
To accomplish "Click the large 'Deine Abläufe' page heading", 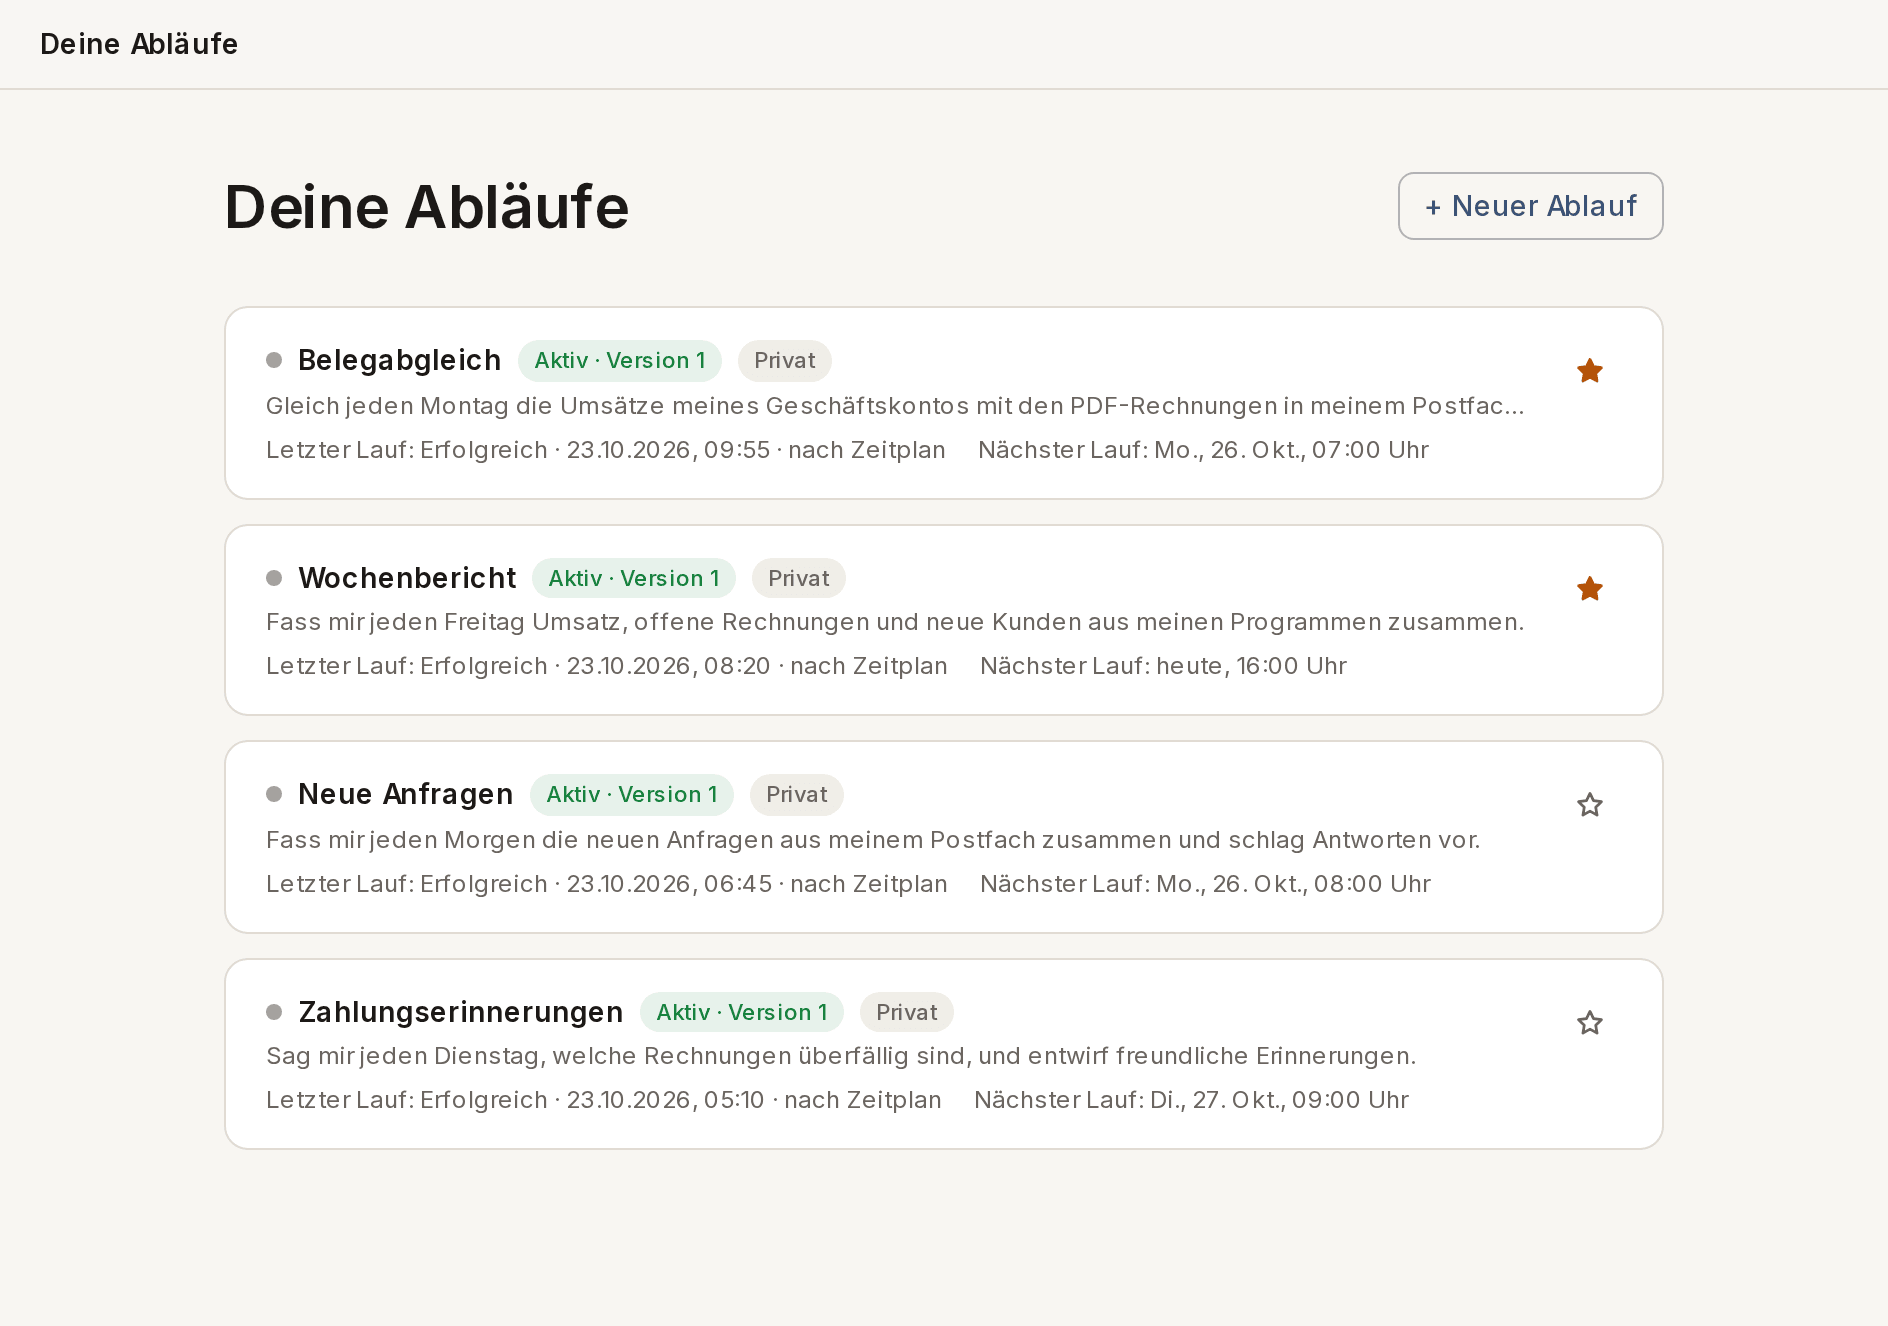I will 427,207.
